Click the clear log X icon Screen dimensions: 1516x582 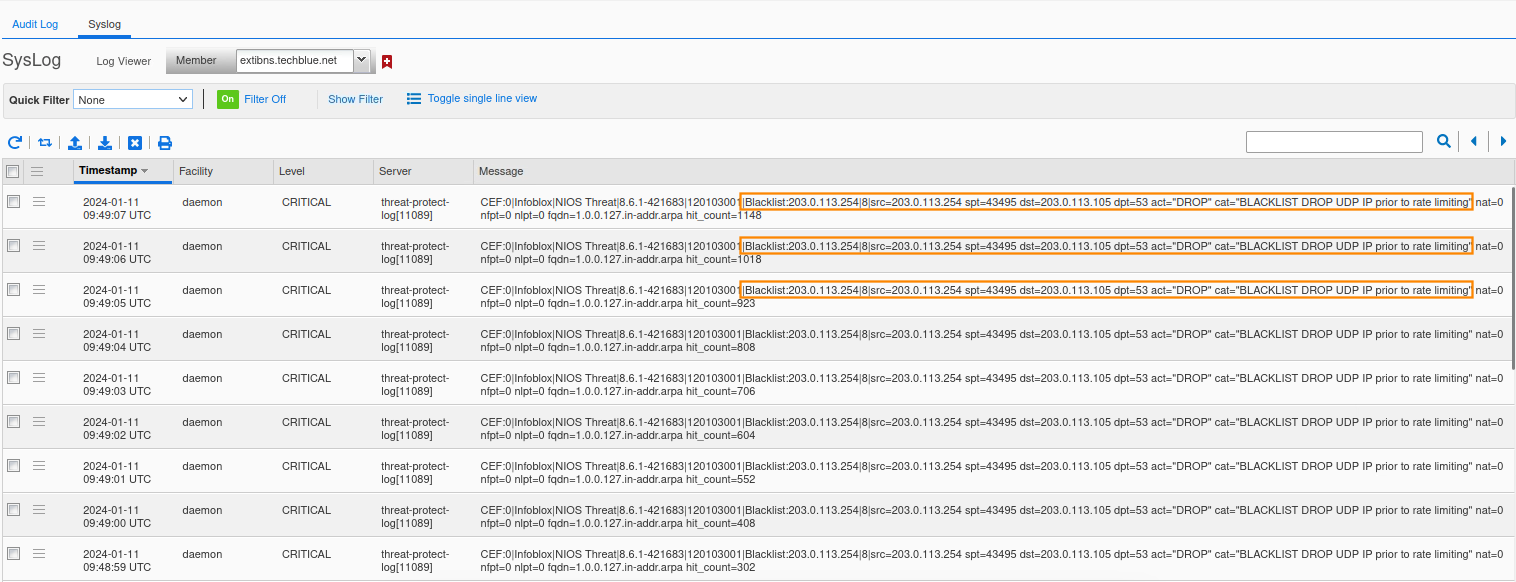[135, 143]
